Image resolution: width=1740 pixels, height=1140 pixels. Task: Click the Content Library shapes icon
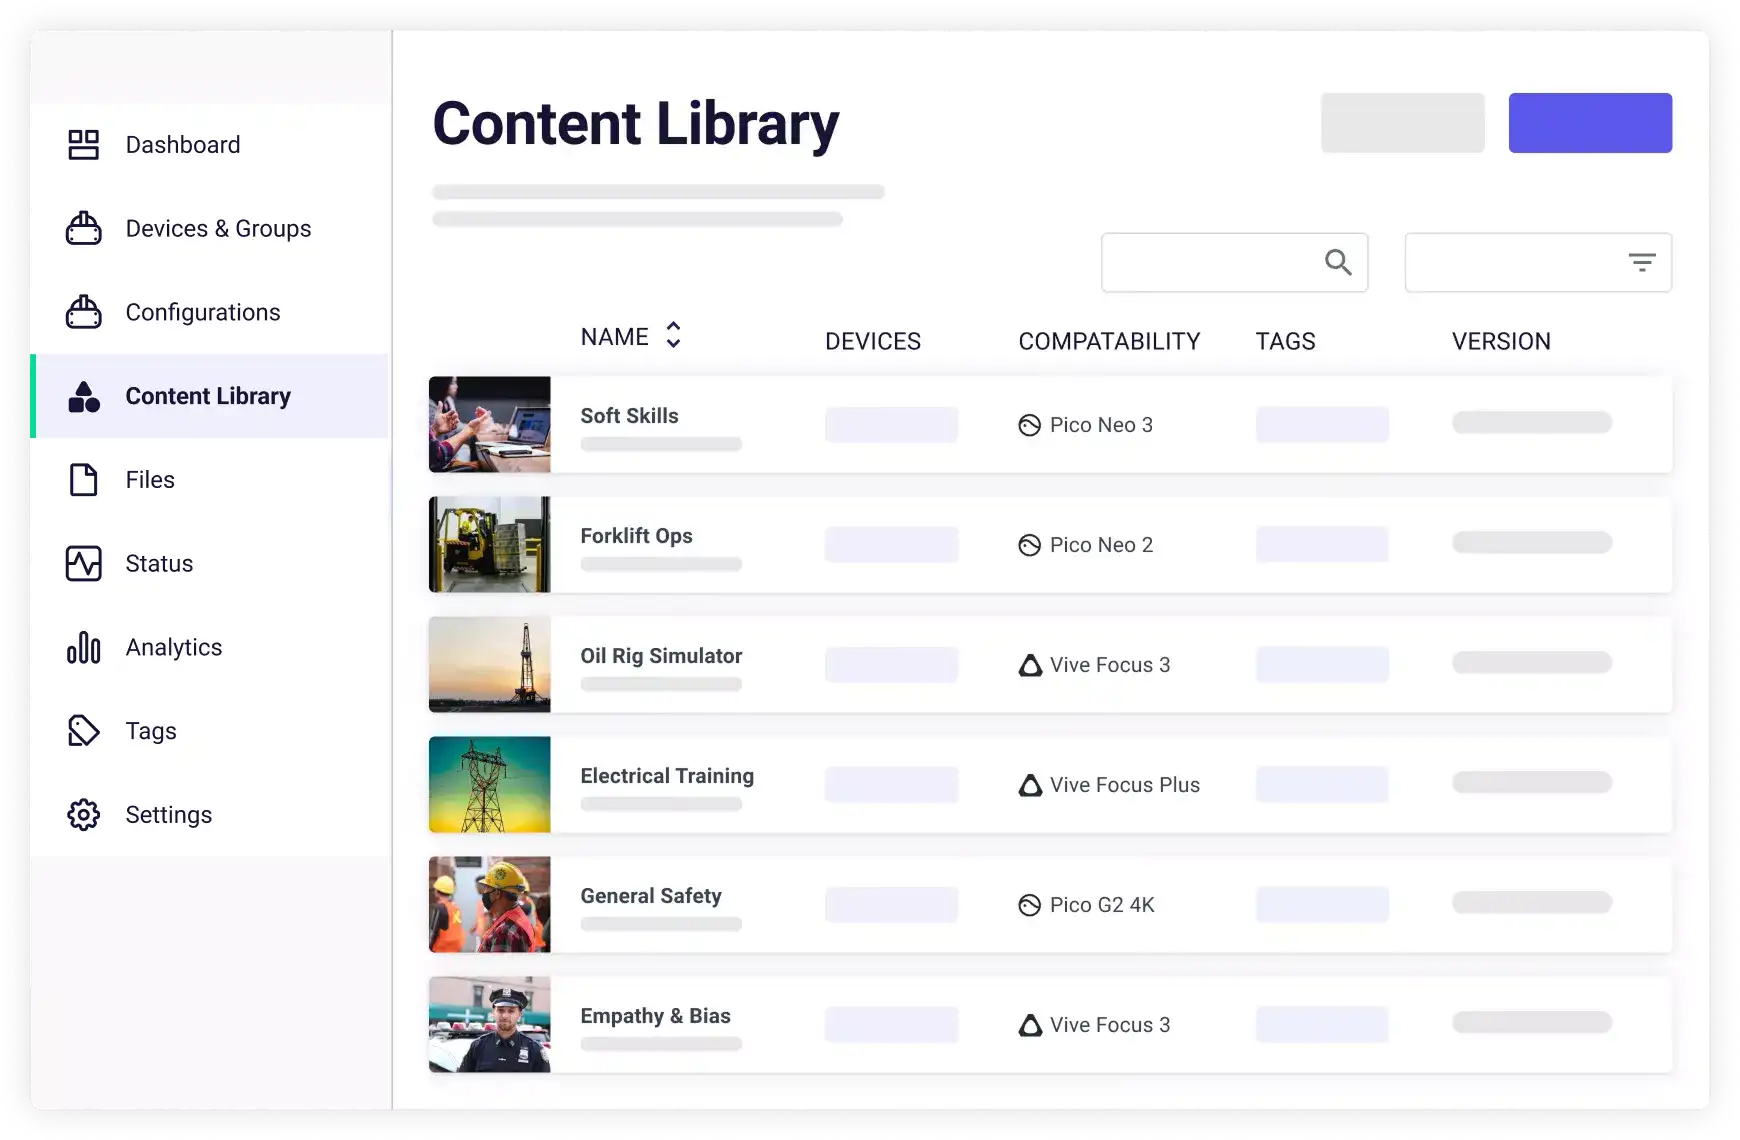click(x=84, y=396)
